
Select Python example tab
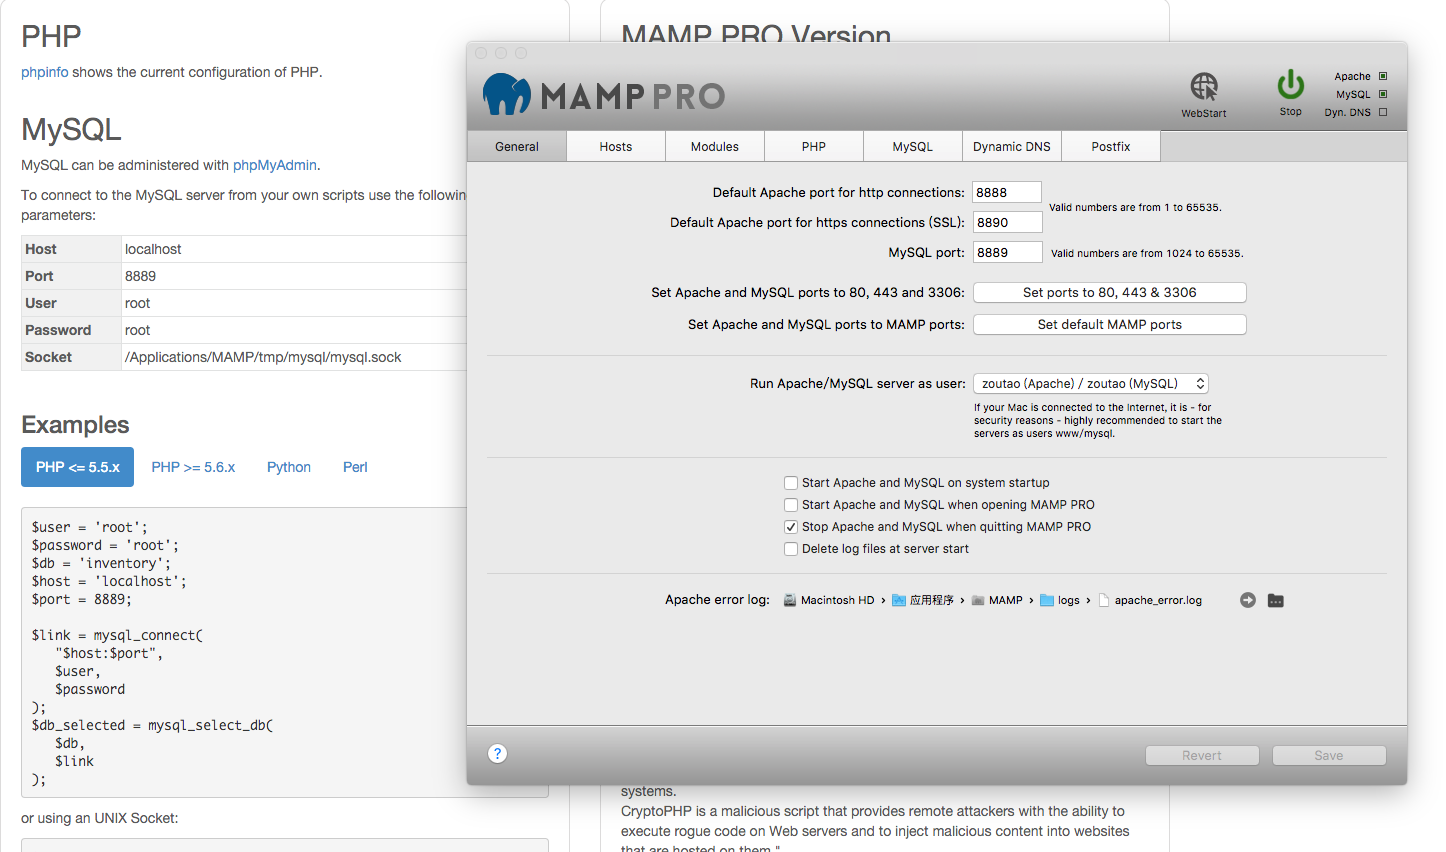(289, 467)
